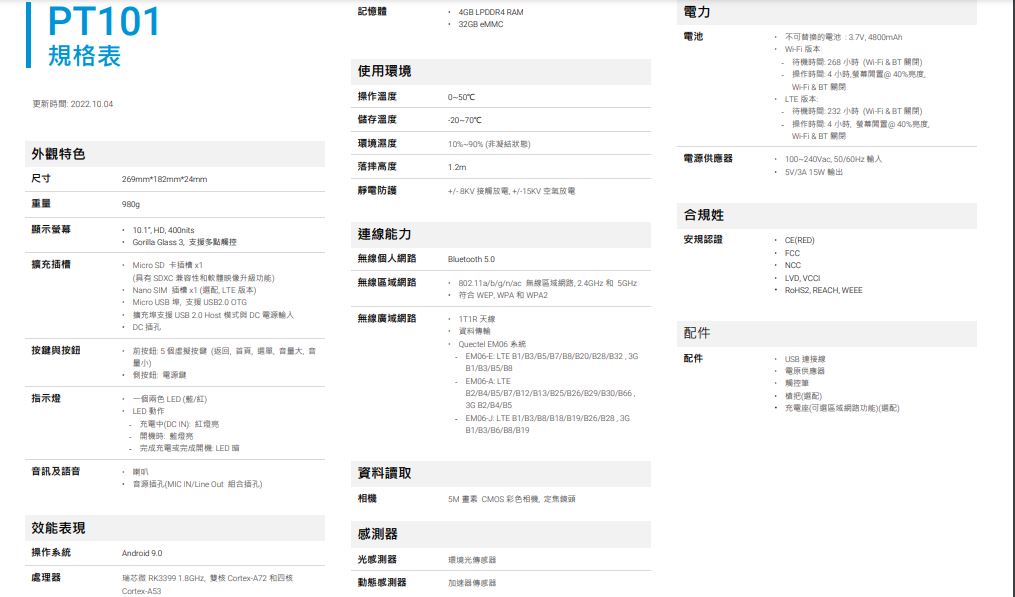This screenshot has height=597, width=1015.
Task: Click the 擴充插槽 row label
Action: (51, 265)
